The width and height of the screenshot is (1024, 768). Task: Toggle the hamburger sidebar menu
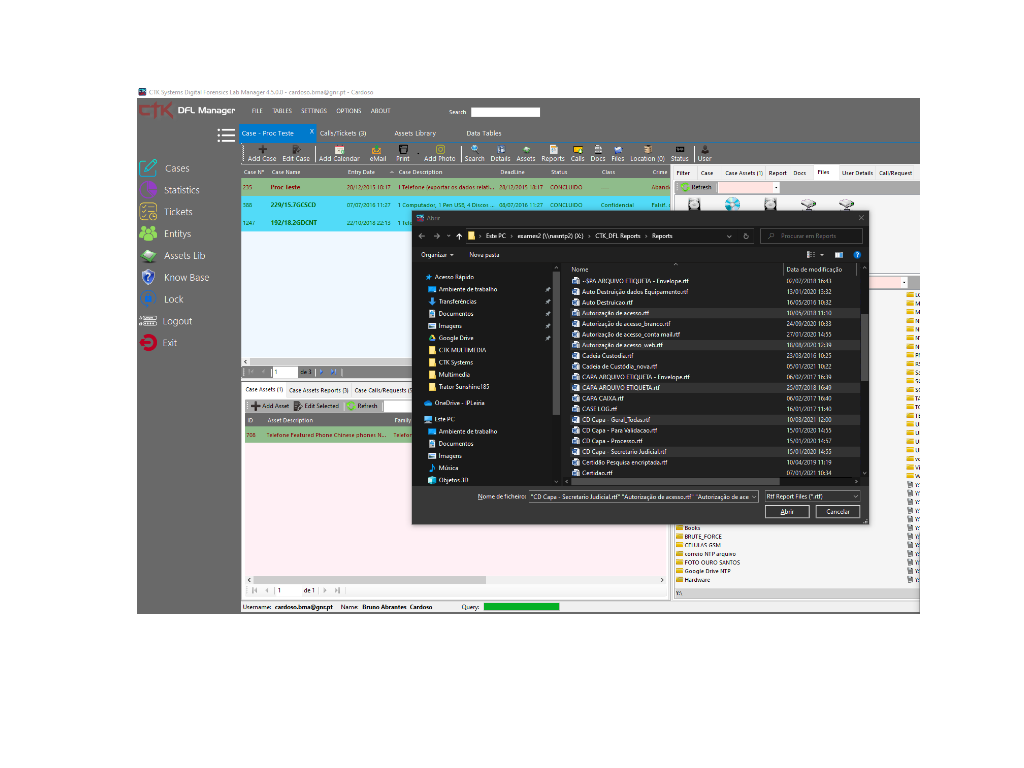(226, 134)
